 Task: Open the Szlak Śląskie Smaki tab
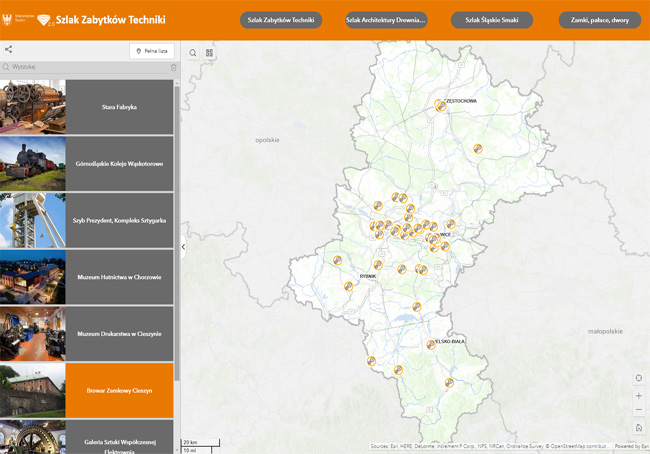point(492,20)
